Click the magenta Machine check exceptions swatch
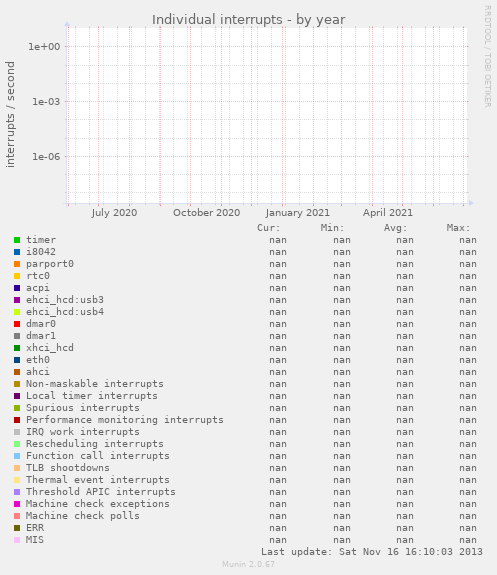The height and width of the screenshot is (575, 497). click(x=17, y=504)
